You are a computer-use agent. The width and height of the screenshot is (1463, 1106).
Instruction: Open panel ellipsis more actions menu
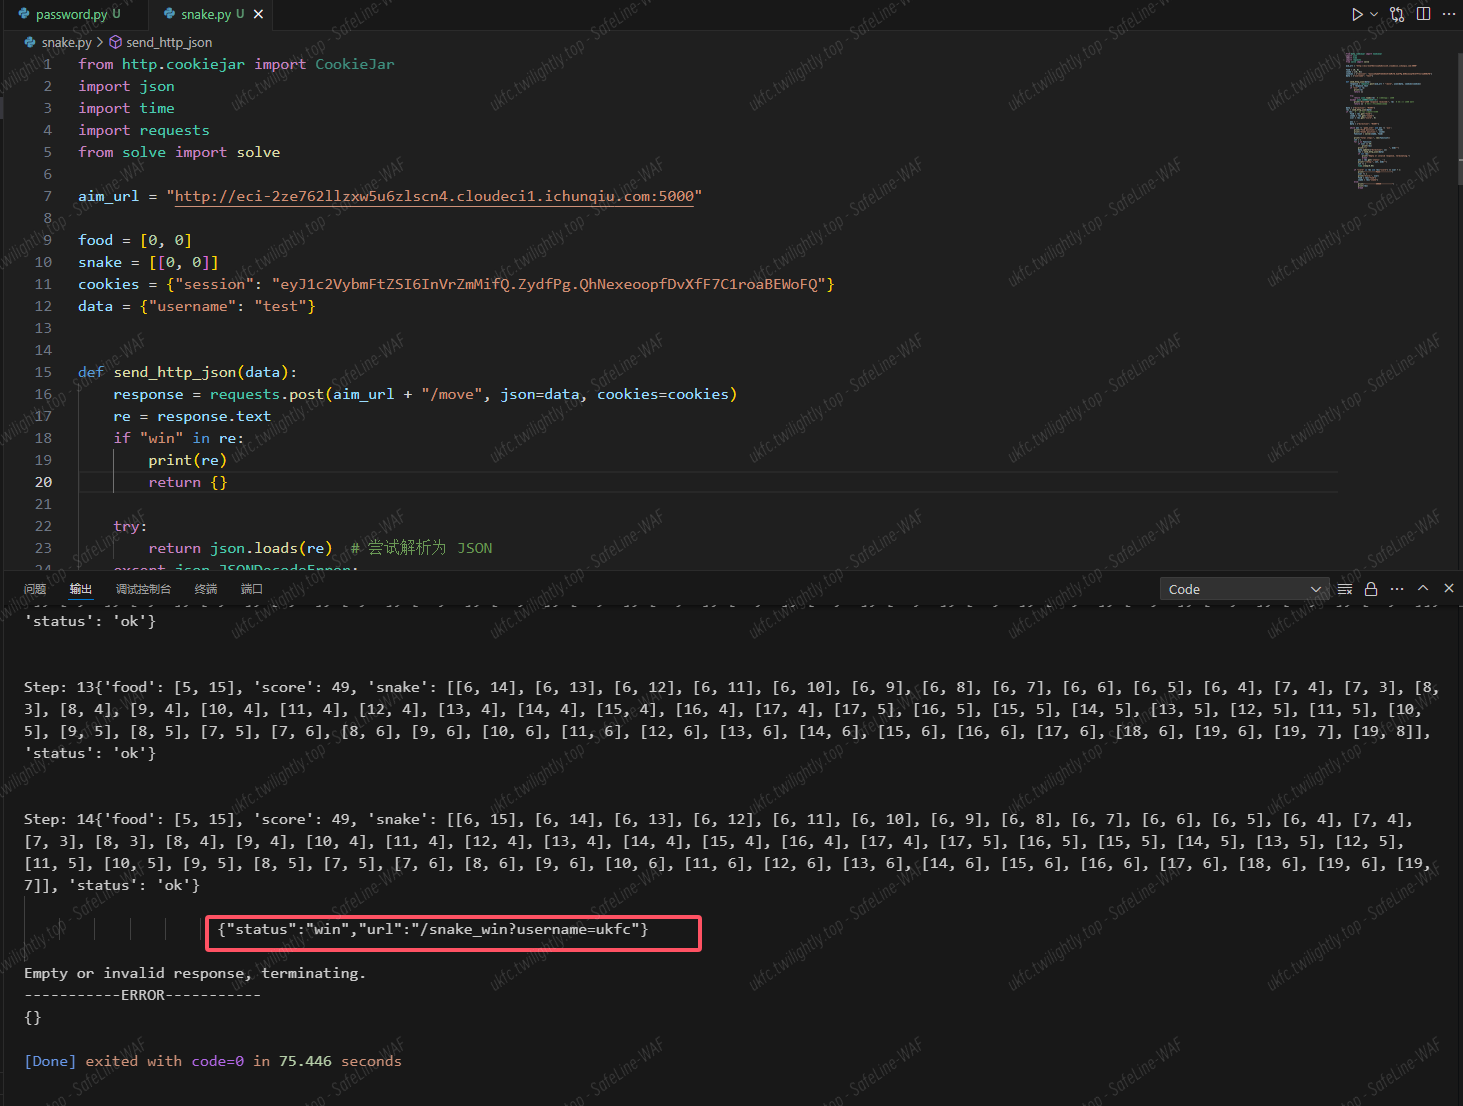point(1397,589)
